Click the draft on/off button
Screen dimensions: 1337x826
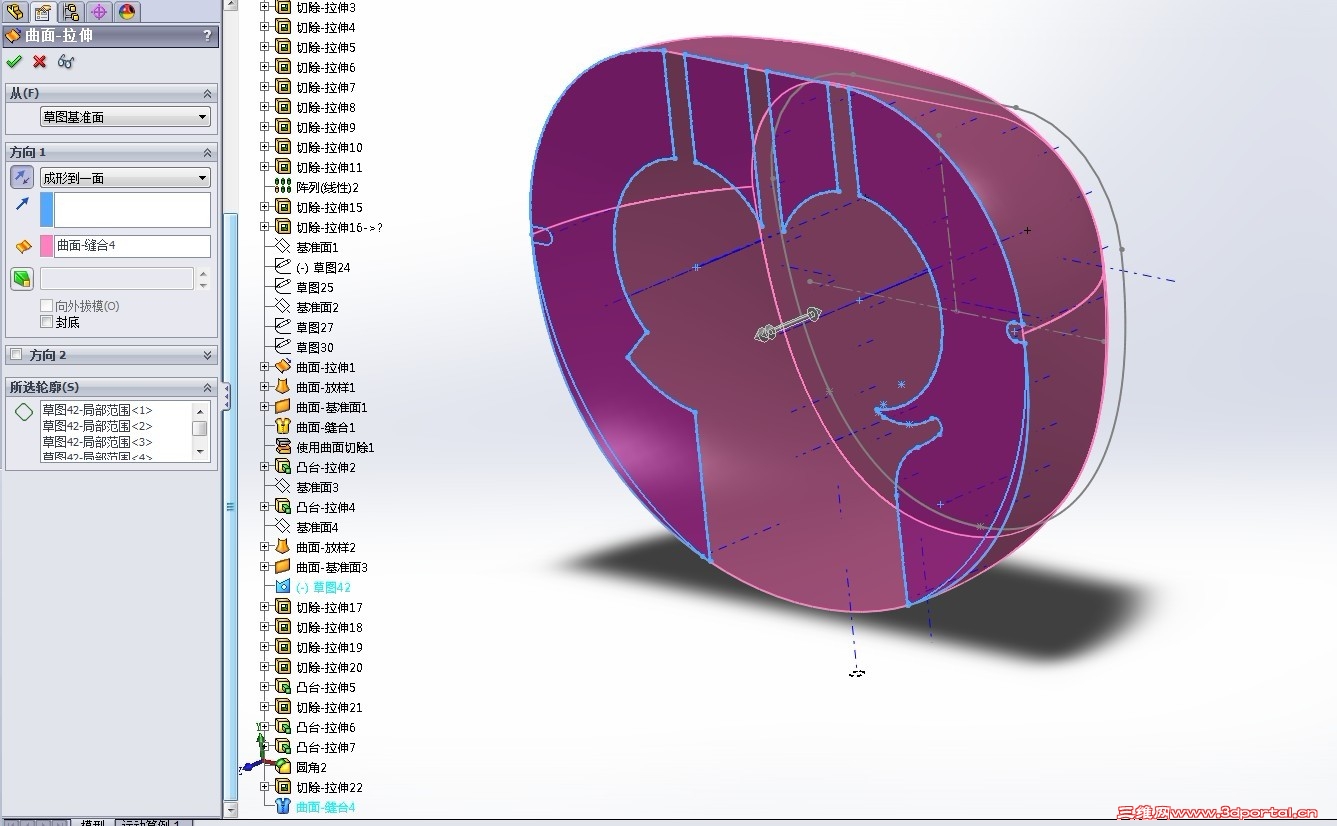point(22,278)
